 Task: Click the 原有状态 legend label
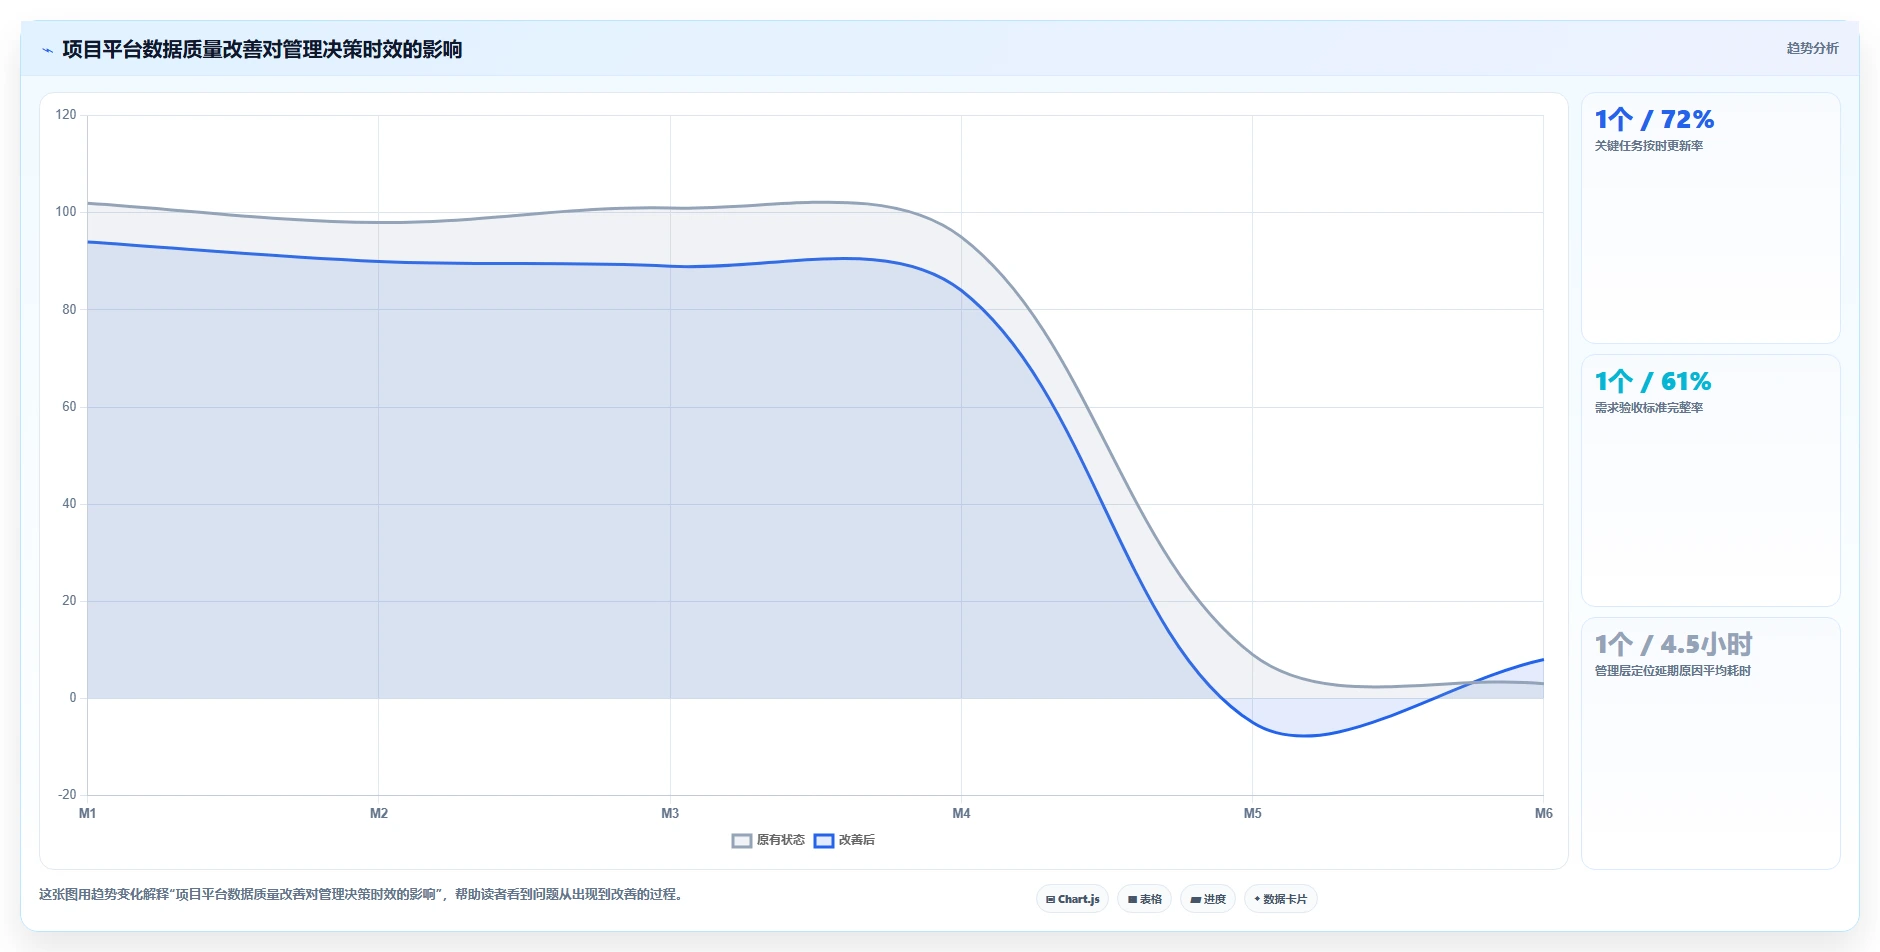[780, 840]
